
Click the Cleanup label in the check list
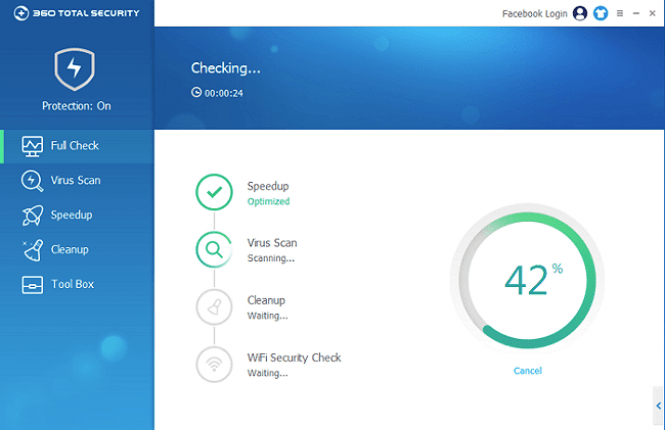[266, 300]
